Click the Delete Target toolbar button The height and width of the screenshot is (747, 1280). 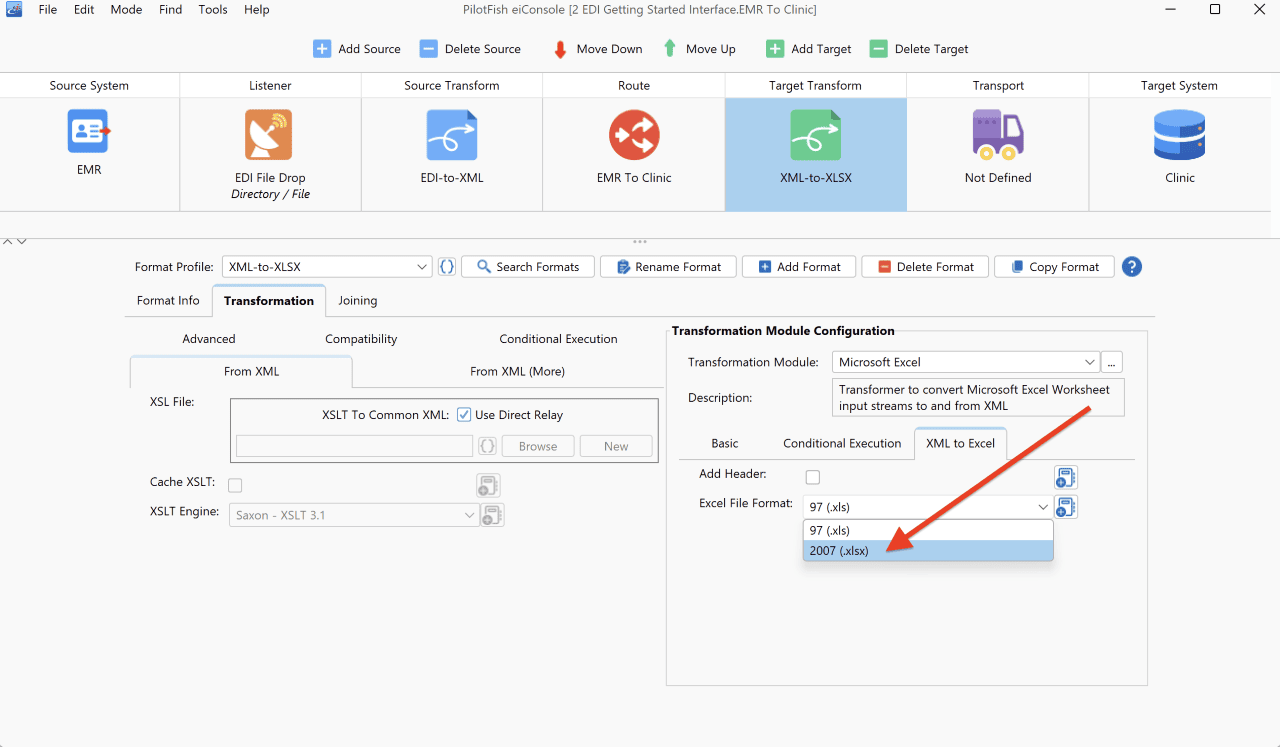(919, 49)
